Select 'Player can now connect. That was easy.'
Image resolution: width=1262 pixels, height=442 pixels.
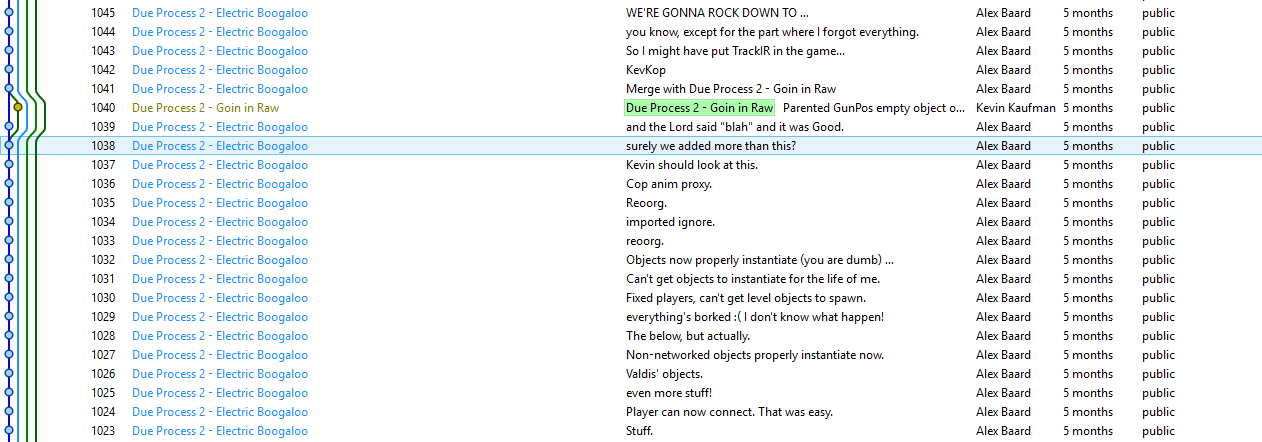(729, 412)
